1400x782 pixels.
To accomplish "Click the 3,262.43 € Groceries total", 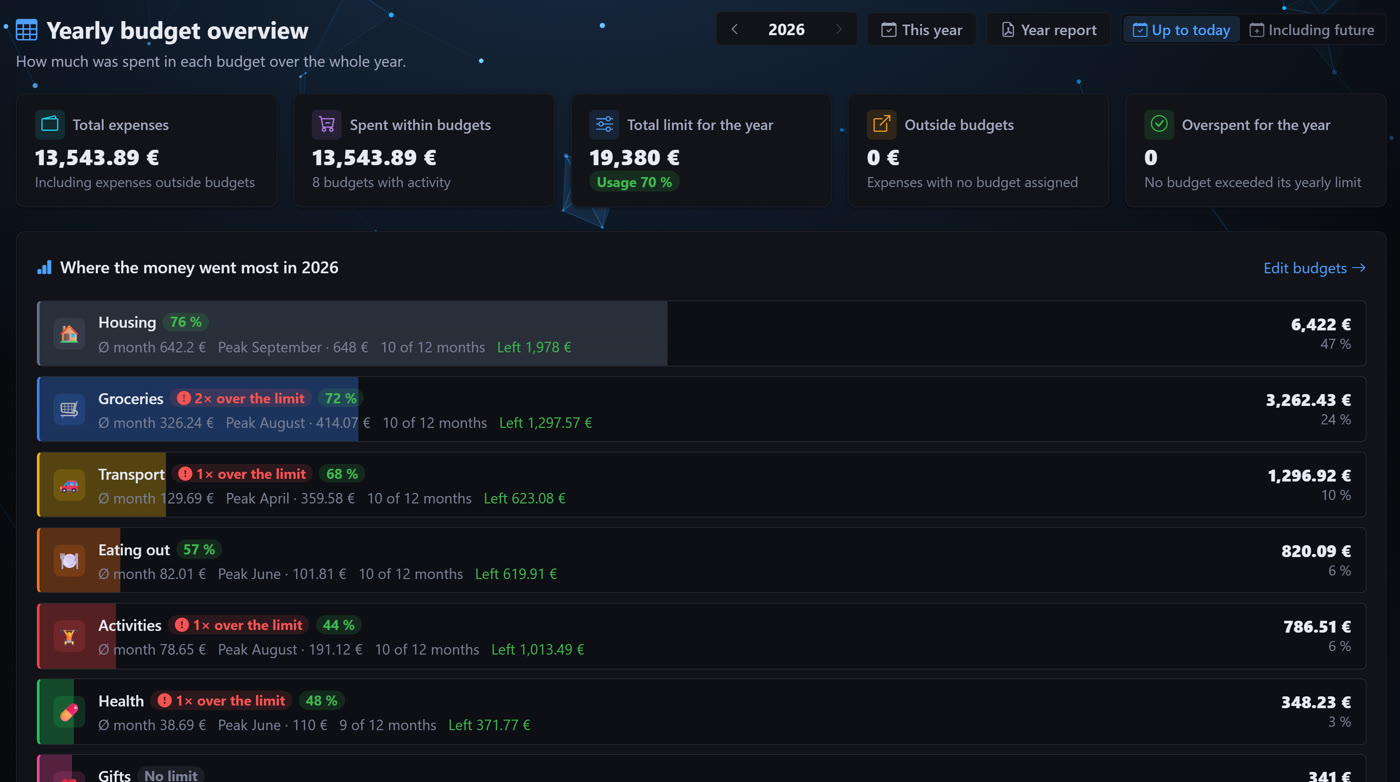I will point(1309,400).
